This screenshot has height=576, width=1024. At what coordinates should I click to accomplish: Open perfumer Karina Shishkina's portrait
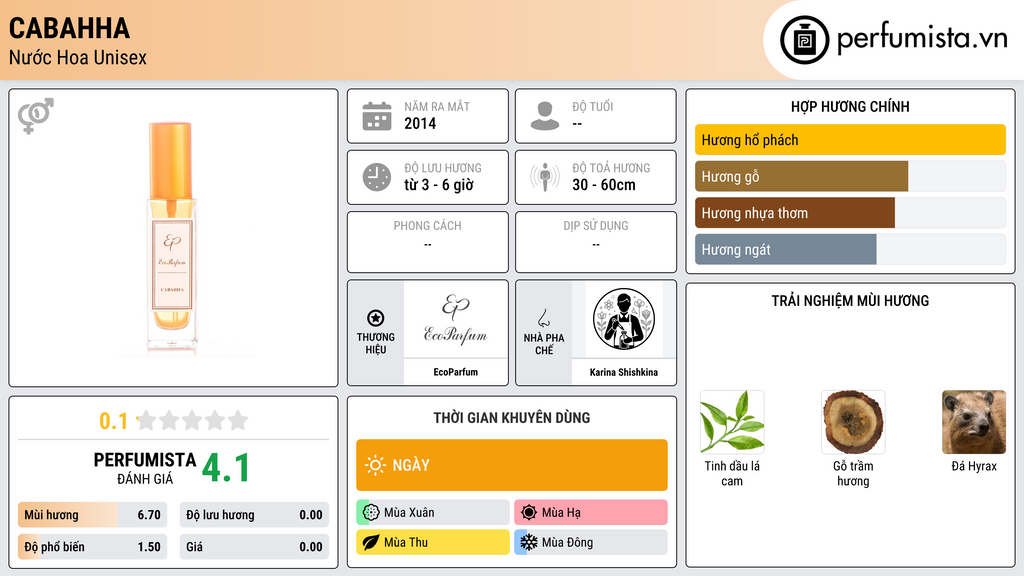624,320
